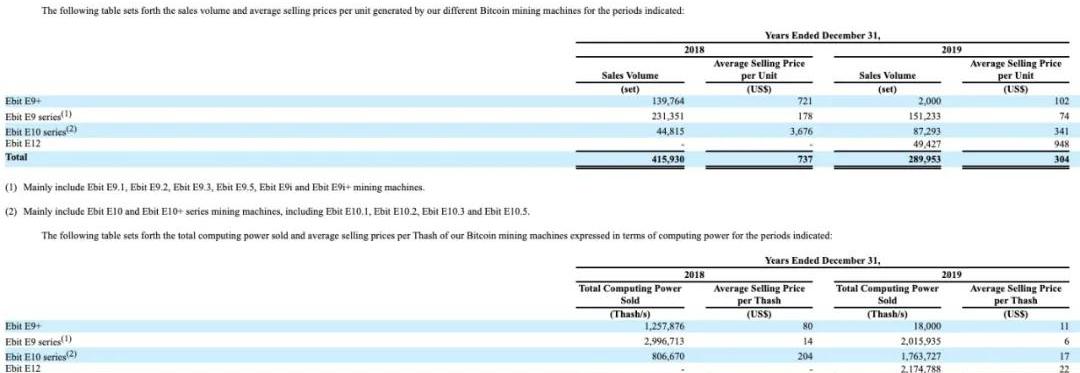Click the Total row label in first table
Viewport: 1080px width, 373px height.
pos(15,158)
